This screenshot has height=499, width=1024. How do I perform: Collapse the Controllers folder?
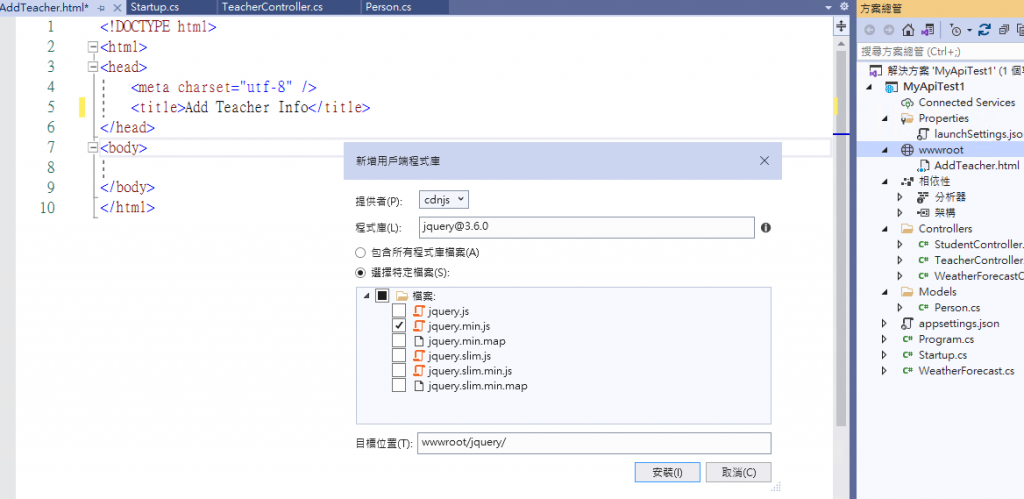pos(885,229)
